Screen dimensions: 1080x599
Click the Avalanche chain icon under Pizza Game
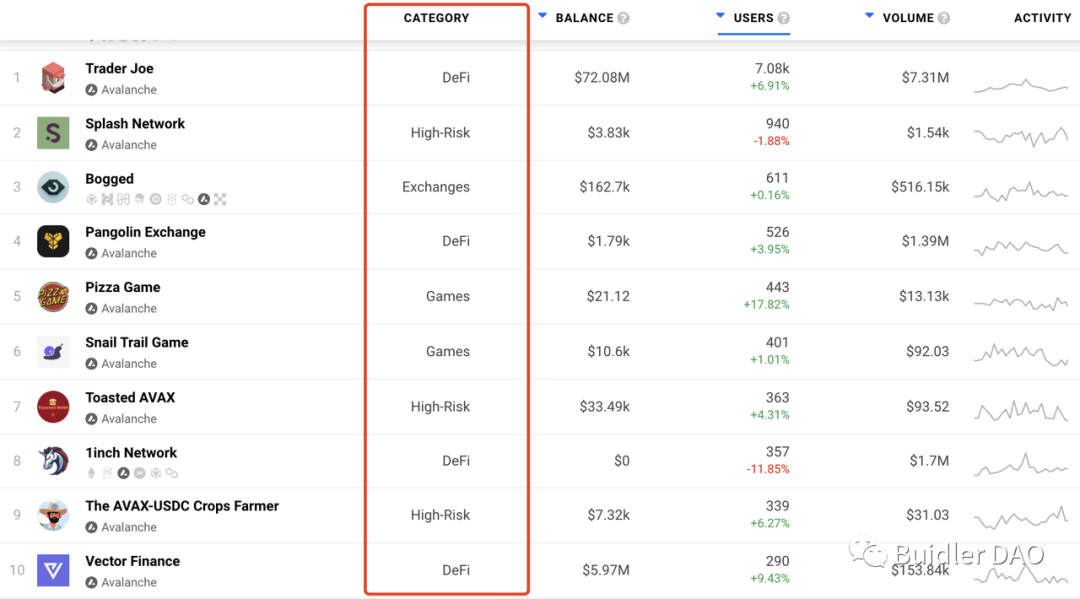(x=91, y=308)
